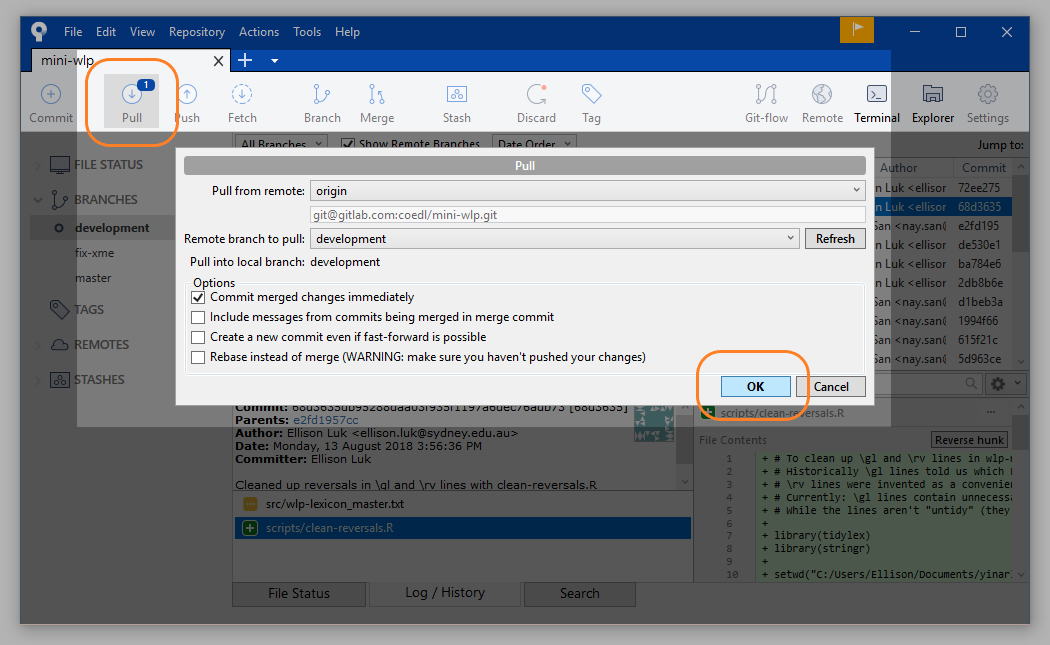The height and width of the screenshot is (645, 1050).
Task: Toggle Show Remote Branches checkbox
Action: tap(348, 143)
